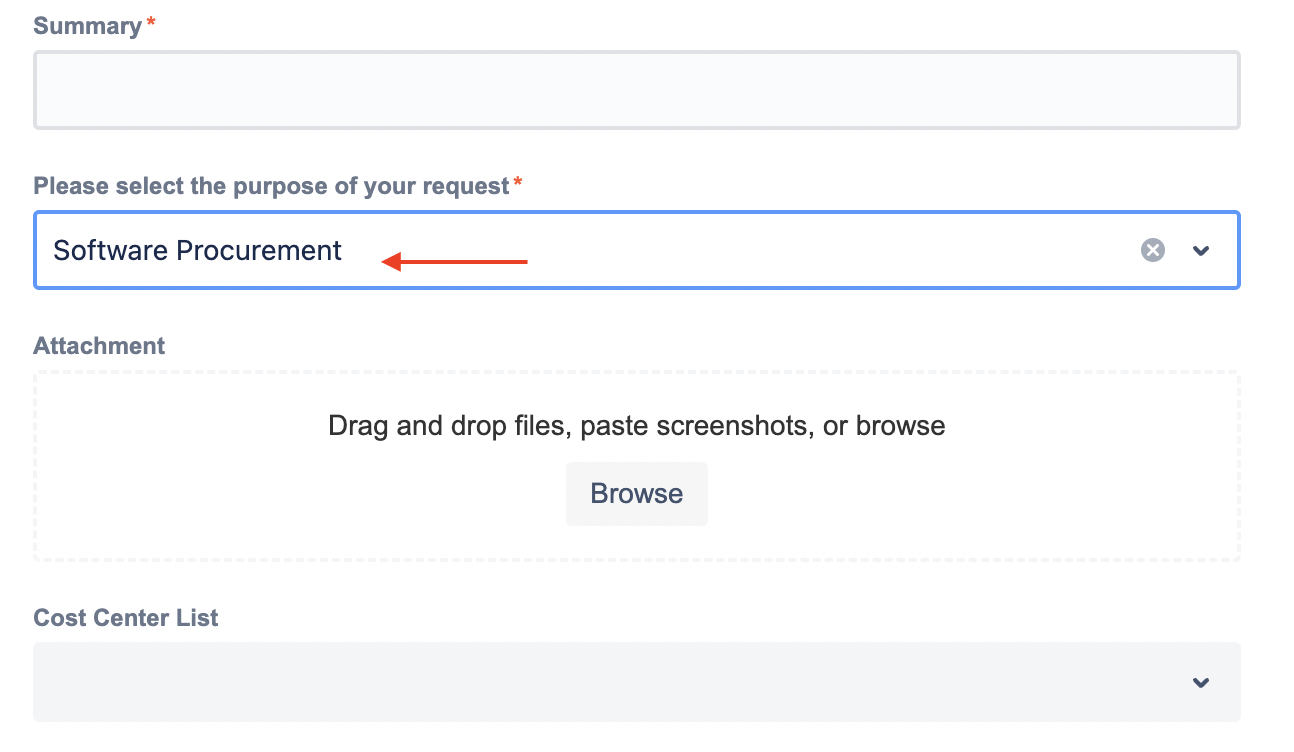The height and width of the screenshot is (752, 1294).
Task: Click the browse link in the attachment hint text
Action: [x=898, y=425]
